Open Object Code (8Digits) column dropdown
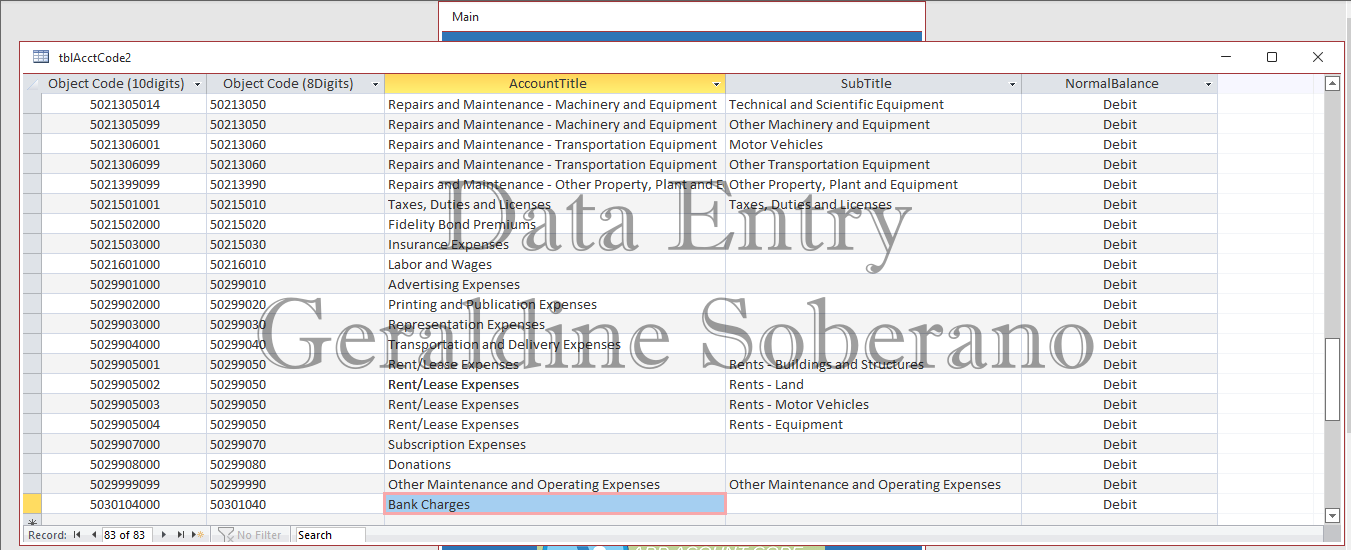Image resolution: width=1351 pixels, height=550 pixels. (376, 84)
